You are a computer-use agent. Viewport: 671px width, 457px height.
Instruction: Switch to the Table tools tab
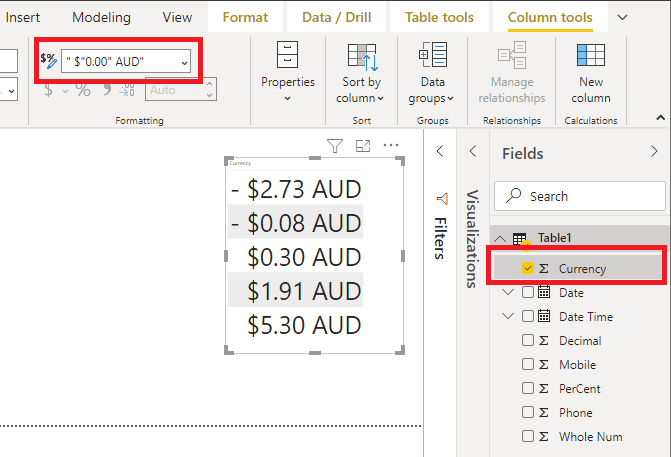tap(439, 17)
